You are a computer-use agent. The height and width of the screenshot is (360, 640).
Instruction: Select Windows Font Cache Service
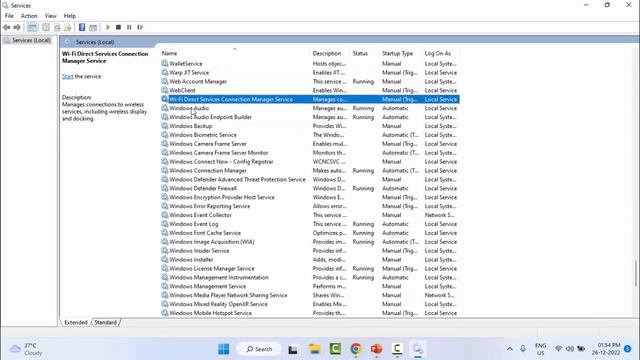pos(310,233)
